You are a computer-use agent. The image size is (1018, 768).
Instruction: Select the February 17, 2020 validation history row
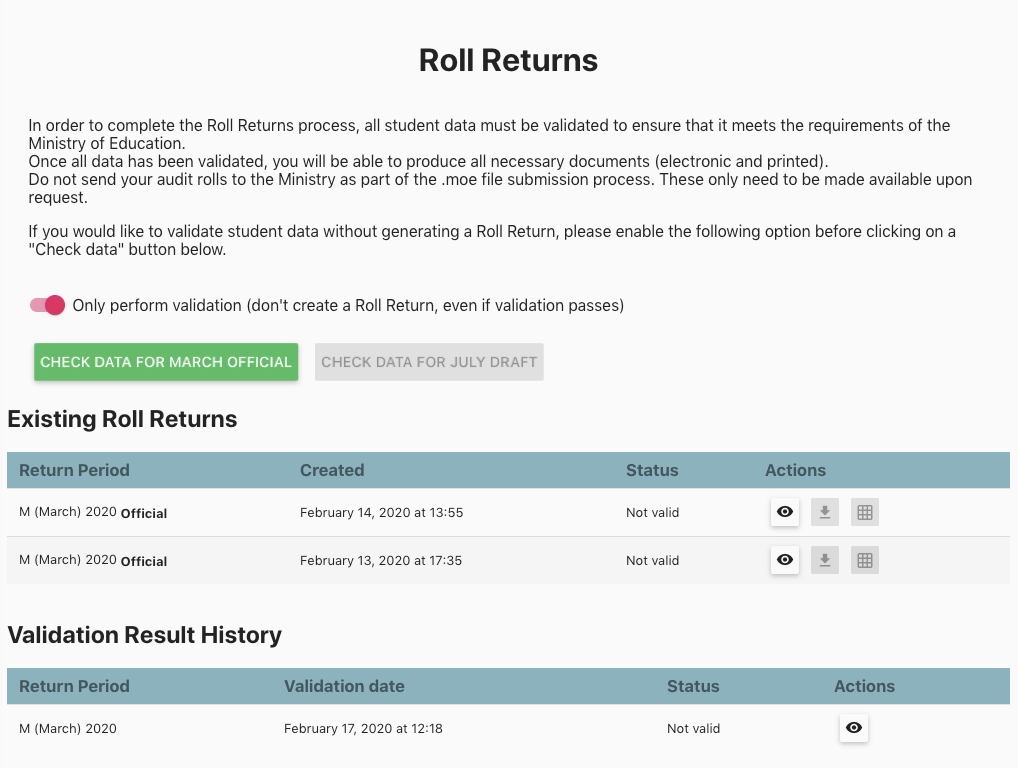tap(363, 729)
